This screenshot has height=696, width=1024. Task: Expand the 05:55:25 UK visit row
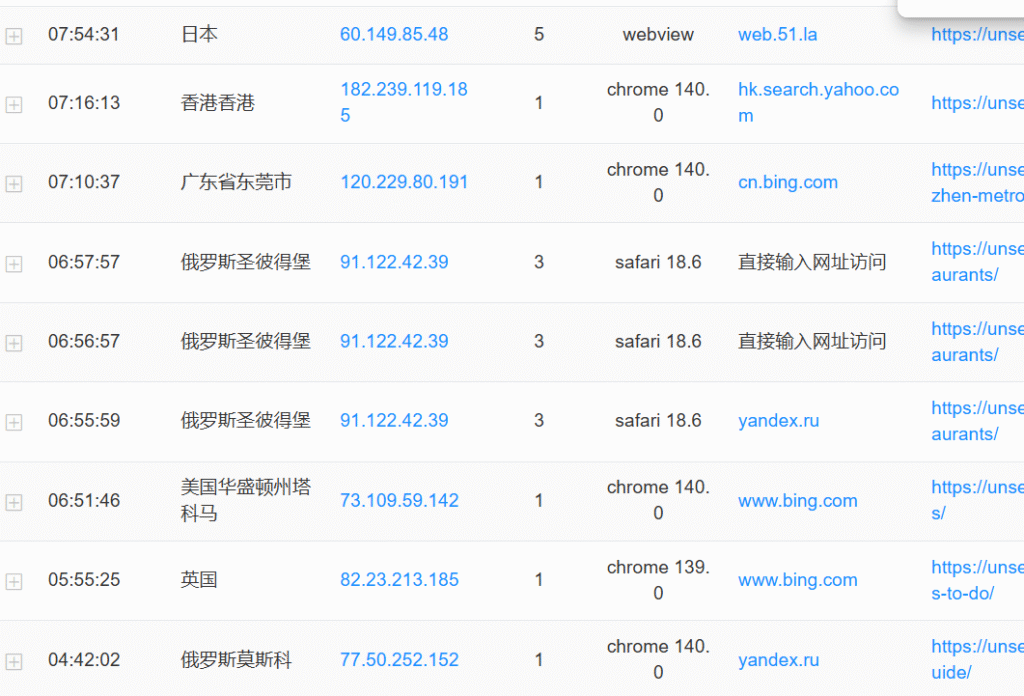pyautogui.click(x=14, y=581)
